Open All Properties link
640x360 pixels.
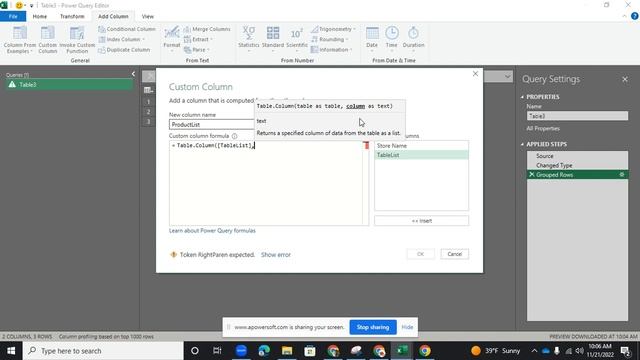[x=543, y=129]
